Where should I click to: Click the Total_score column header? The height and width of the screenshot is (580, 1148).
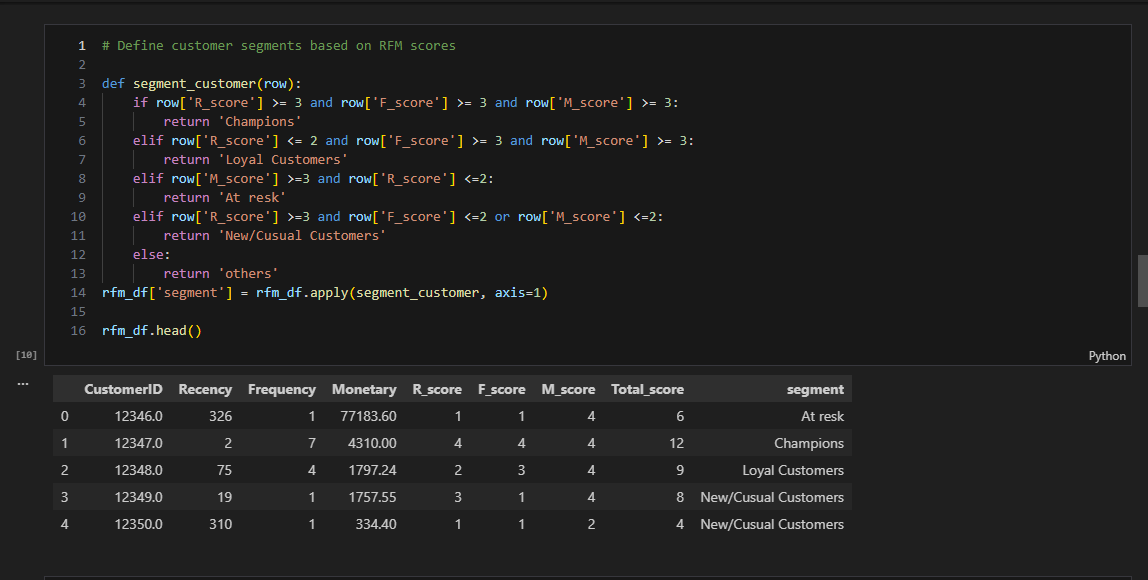click(x=650, y=389)
